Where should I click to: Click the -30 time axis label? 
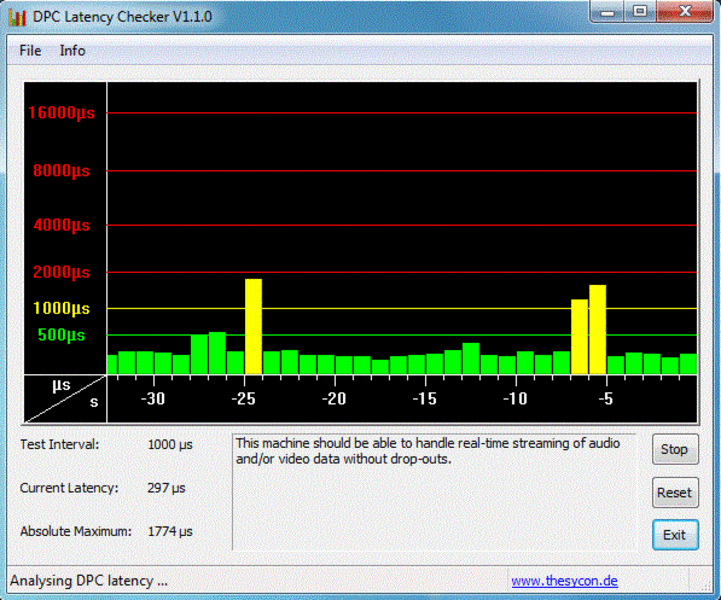pyautogui.click(x=153, y=398)
